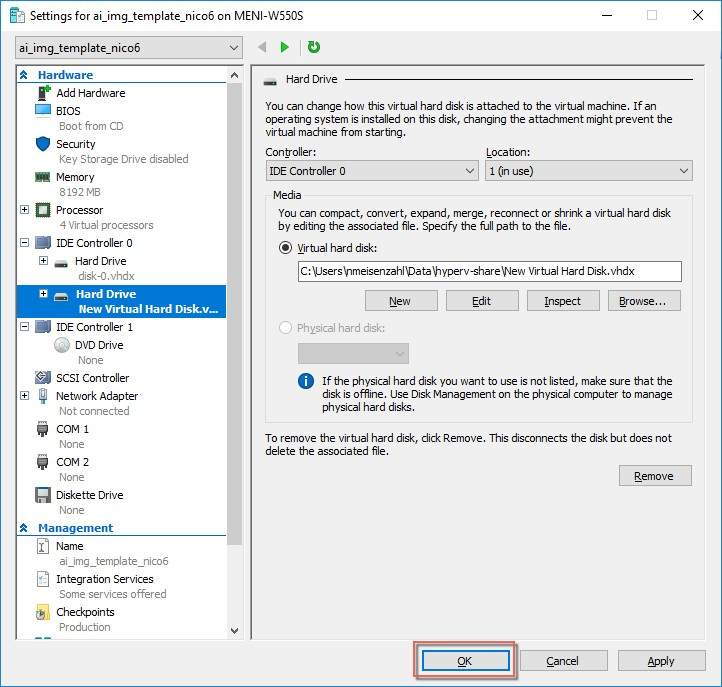
Task: Select the Virtual hard disk radio button
Action: point(286,248)
